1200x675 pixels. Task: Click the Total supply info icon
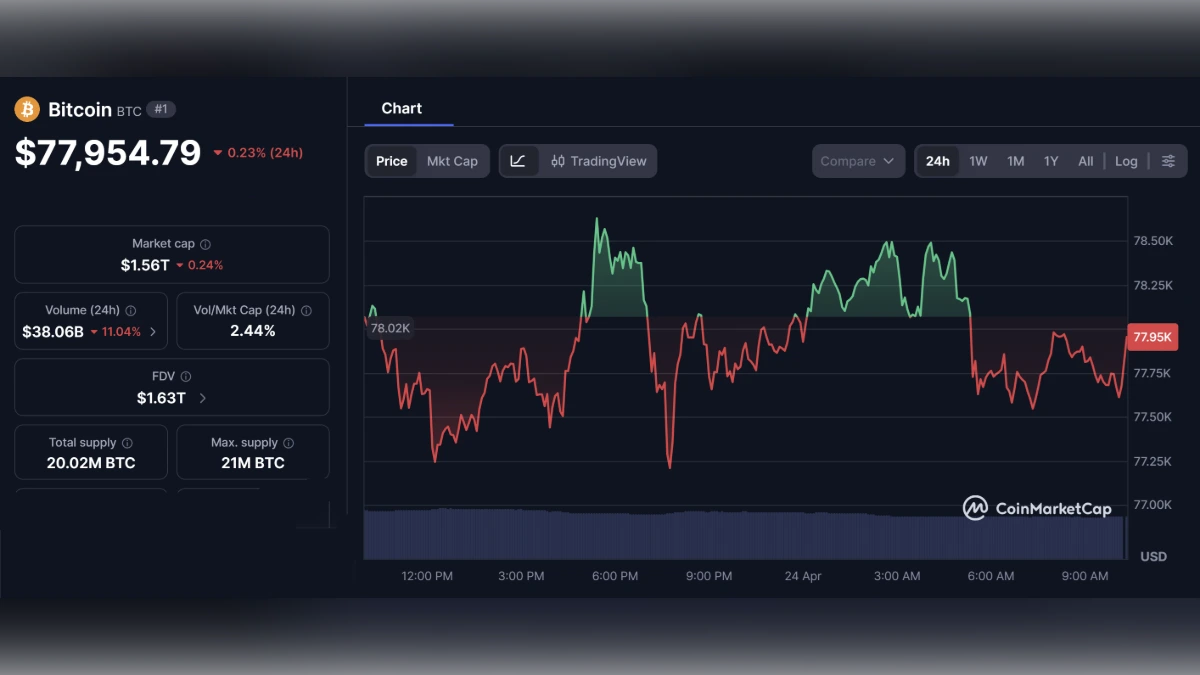(127, 443)
